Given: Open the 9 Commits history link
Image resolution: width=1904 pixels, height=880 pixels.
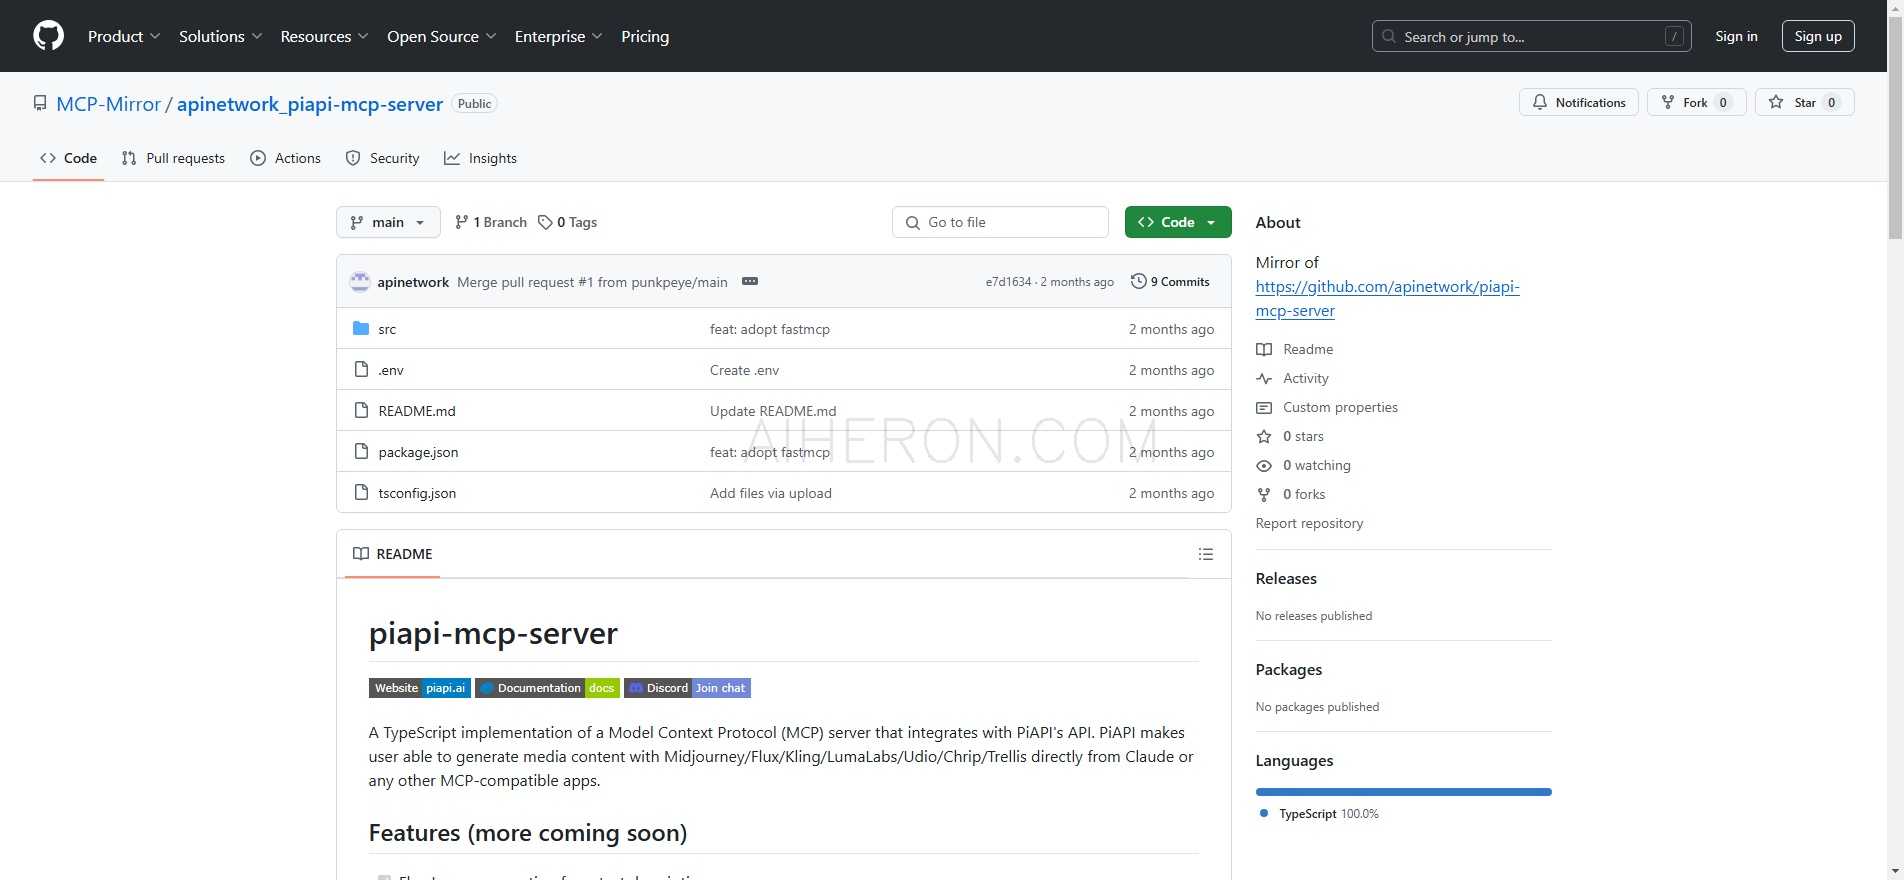Looking at the screenshot, I should pos(1170,282).
